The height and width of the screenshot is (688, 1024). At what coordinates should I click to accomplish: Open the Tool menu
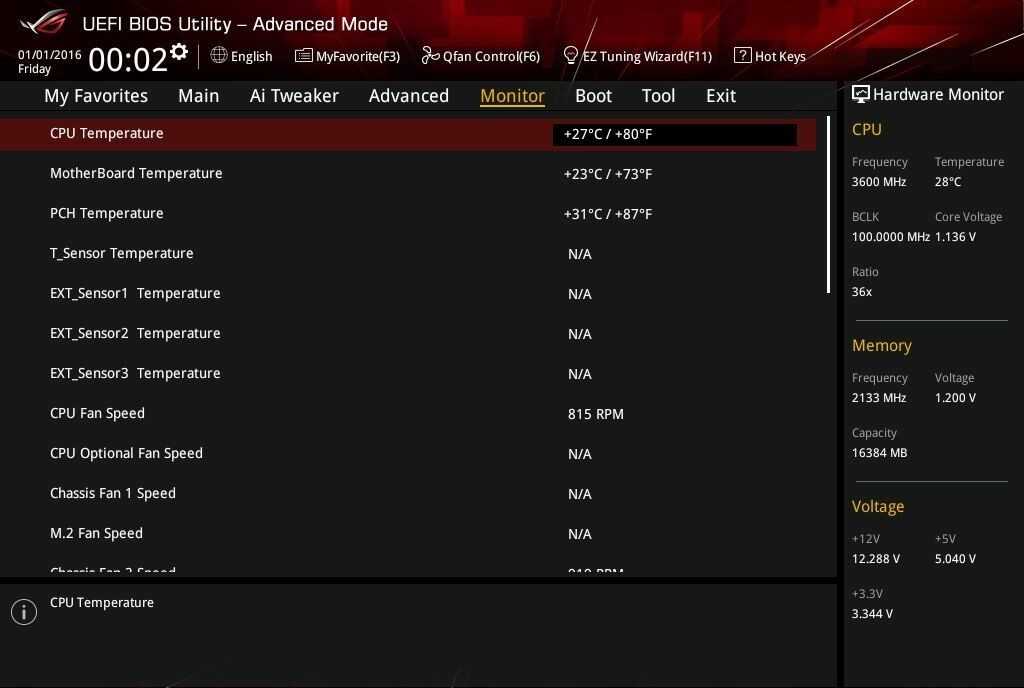pos(658,96)
